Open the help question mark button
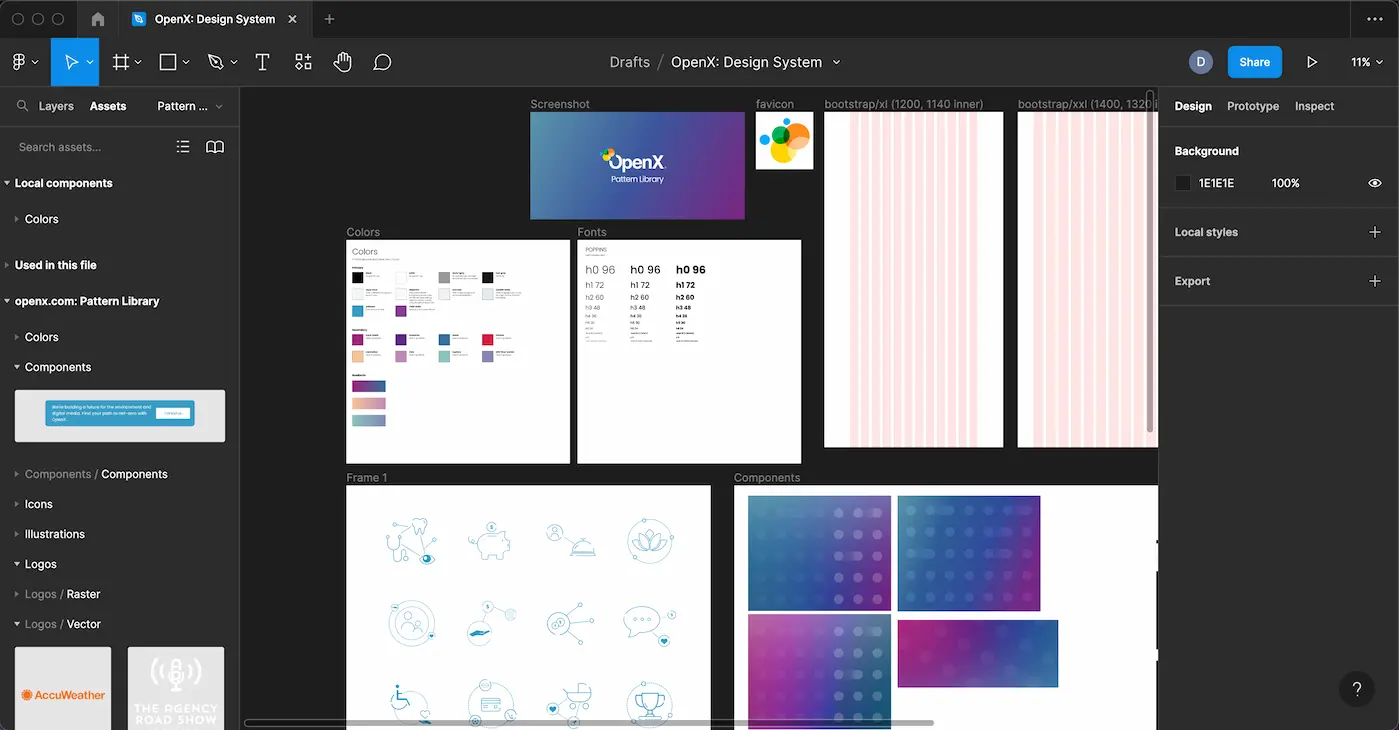Image resolution: width=1399 pixels, height=730 pixels. pyautogui.click(x=1357, y=689)
